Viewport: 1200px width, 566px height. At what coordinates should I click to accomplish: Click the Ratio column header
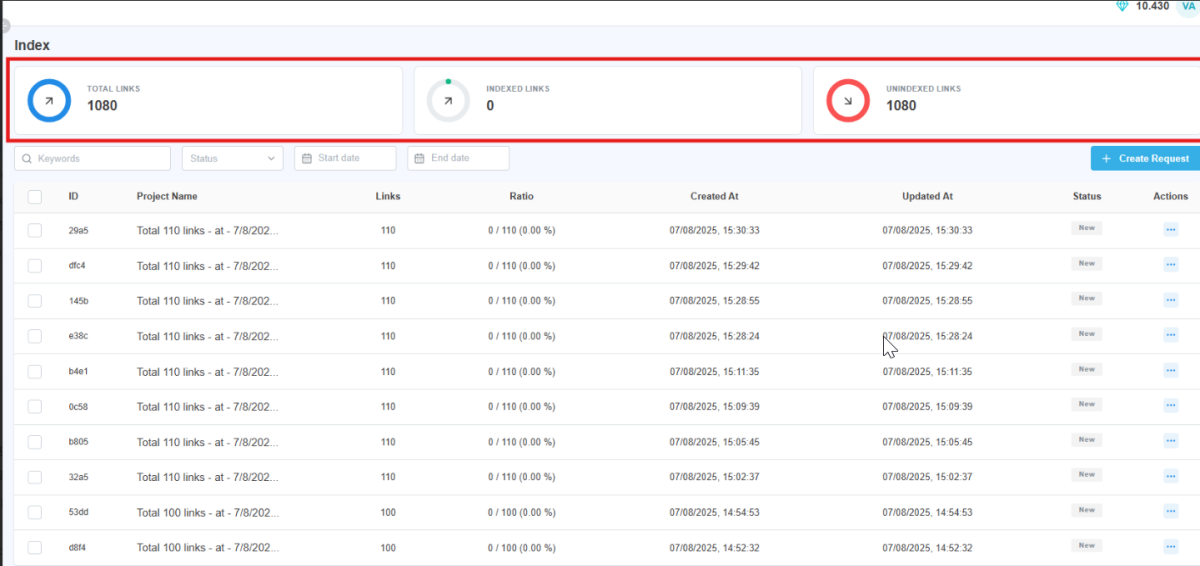tap(521, 197)
